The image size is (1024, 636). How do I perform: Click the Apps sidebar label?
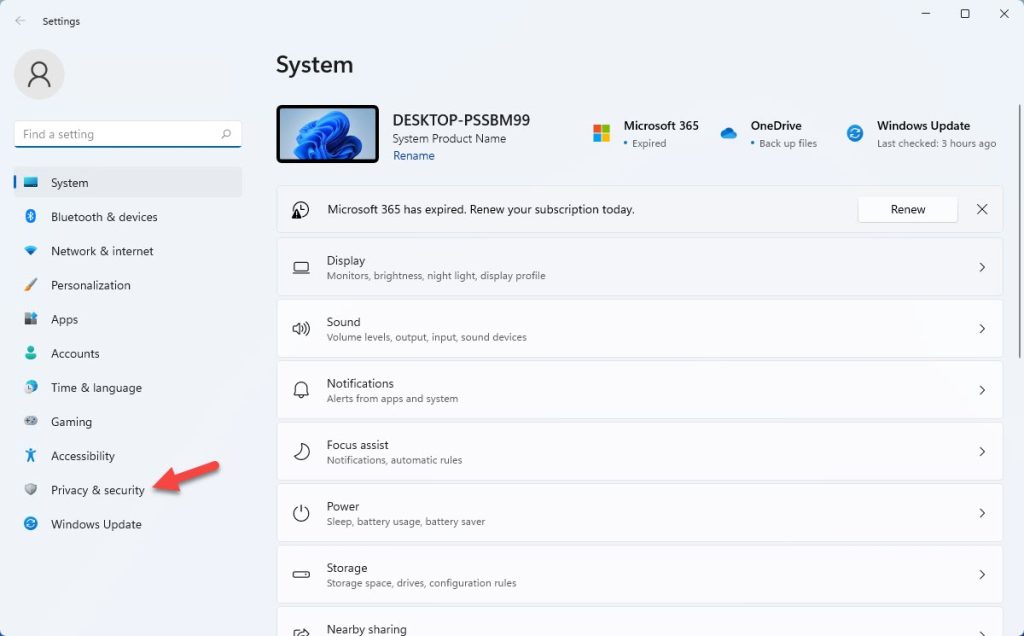[x=64, y=319]
